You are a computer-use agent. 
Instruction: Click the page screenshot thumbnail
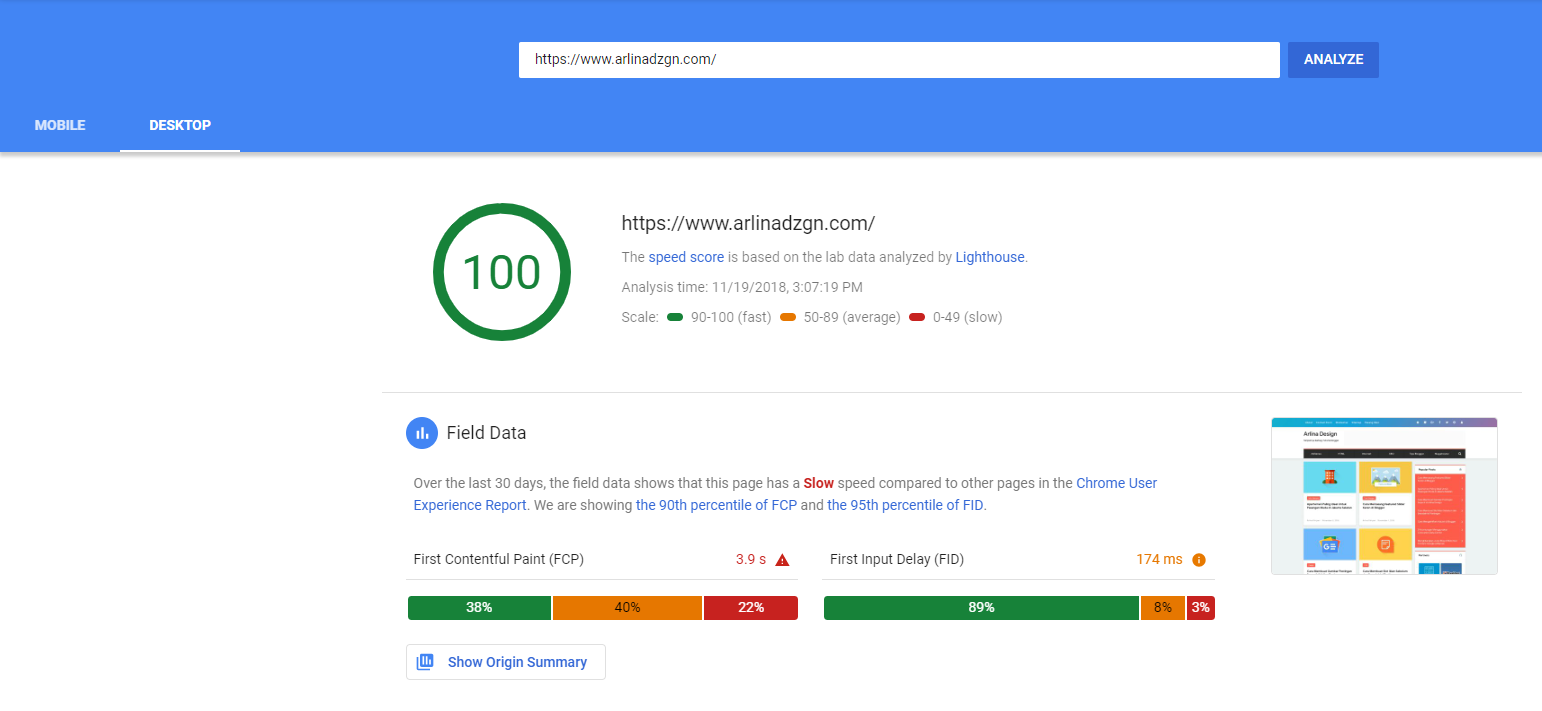click(x=1384, y=496)
